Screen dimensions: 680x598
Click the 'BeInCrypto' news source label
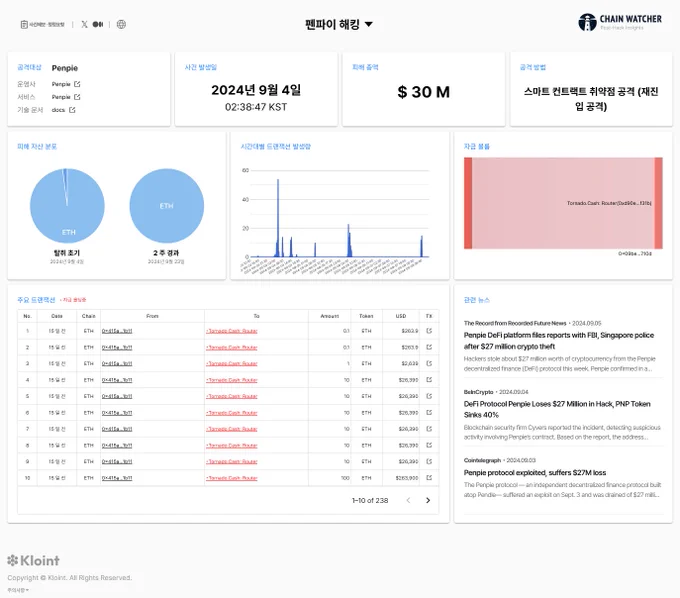[x=478, y=392]
